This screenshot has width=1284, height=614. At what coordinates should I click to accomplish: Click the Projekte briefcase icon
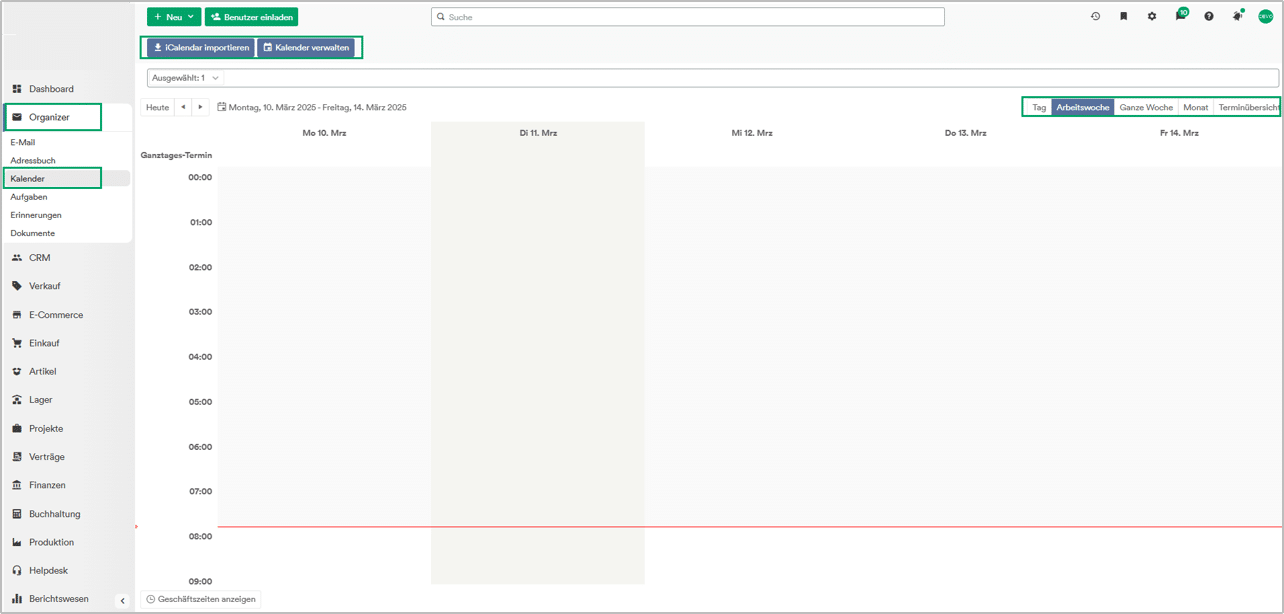(17, 428)
